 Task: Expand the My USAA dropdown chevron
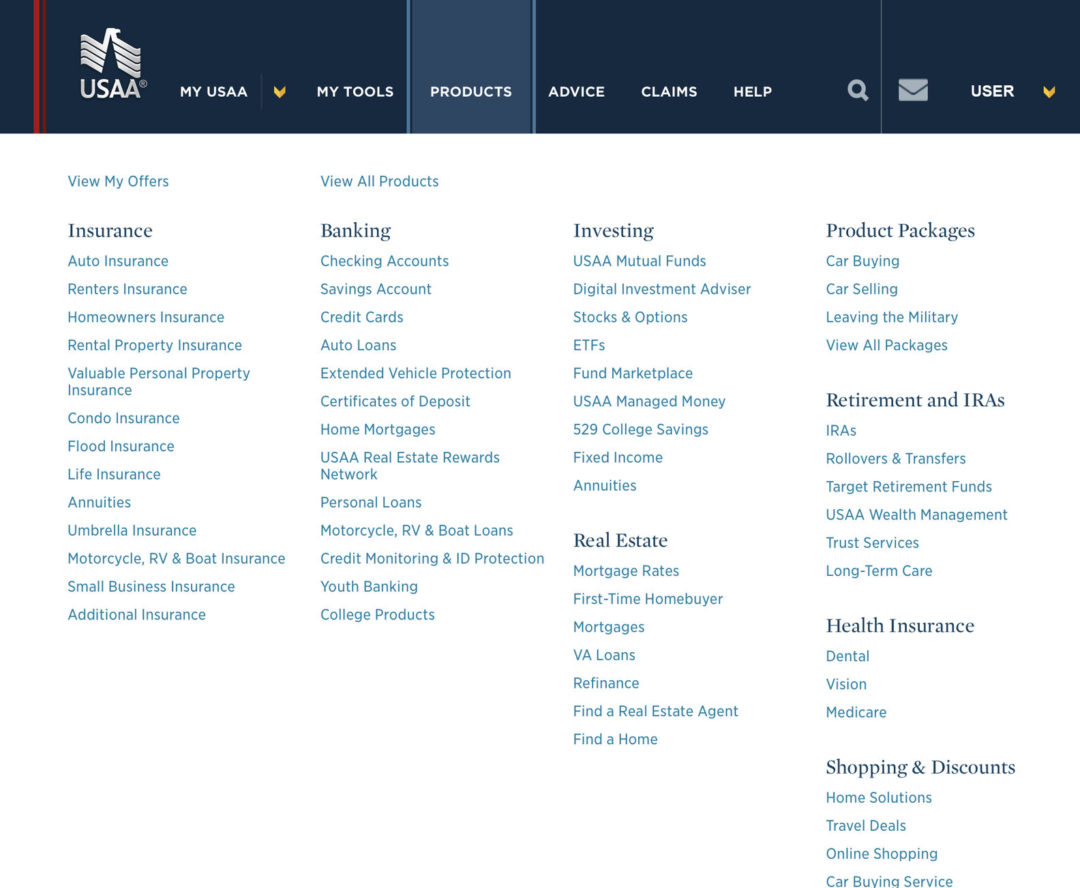280,92
